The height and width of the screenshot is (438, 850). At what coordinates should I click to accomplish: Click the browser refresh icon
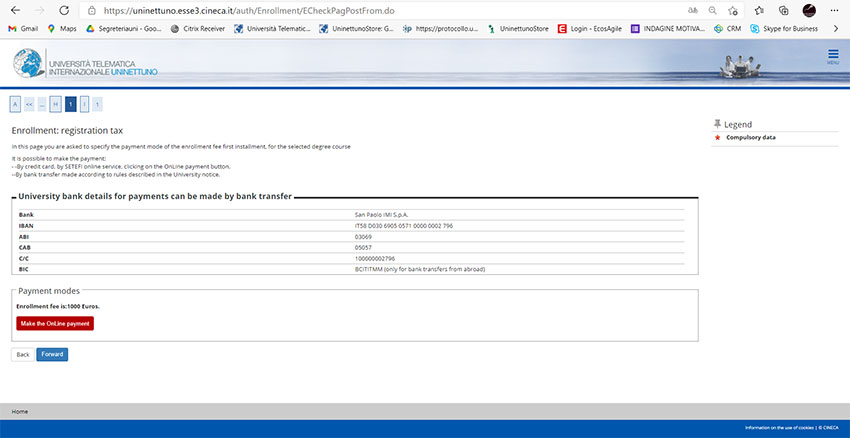click(x=63, y=10)
